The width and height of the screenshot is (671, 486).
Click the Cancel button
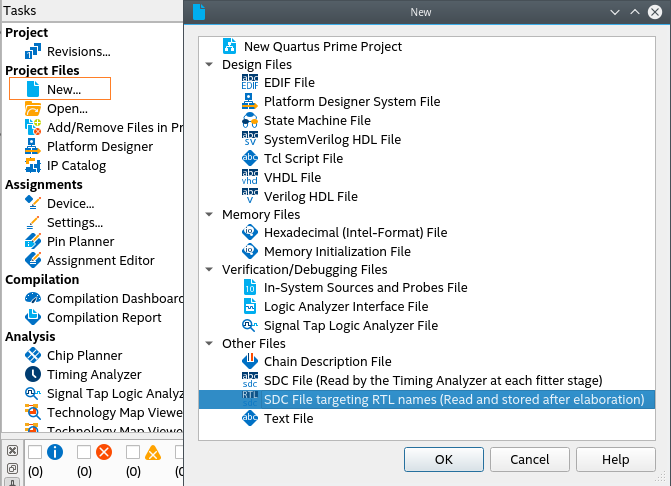(529, 459)
